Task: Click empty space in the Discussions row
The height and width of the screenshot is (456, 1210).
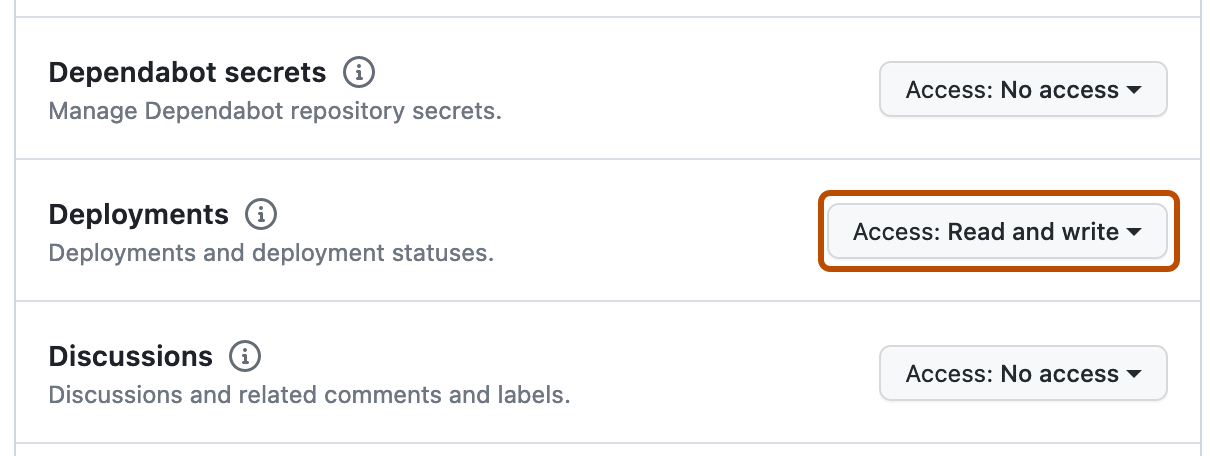Action: tap(700, 374)
